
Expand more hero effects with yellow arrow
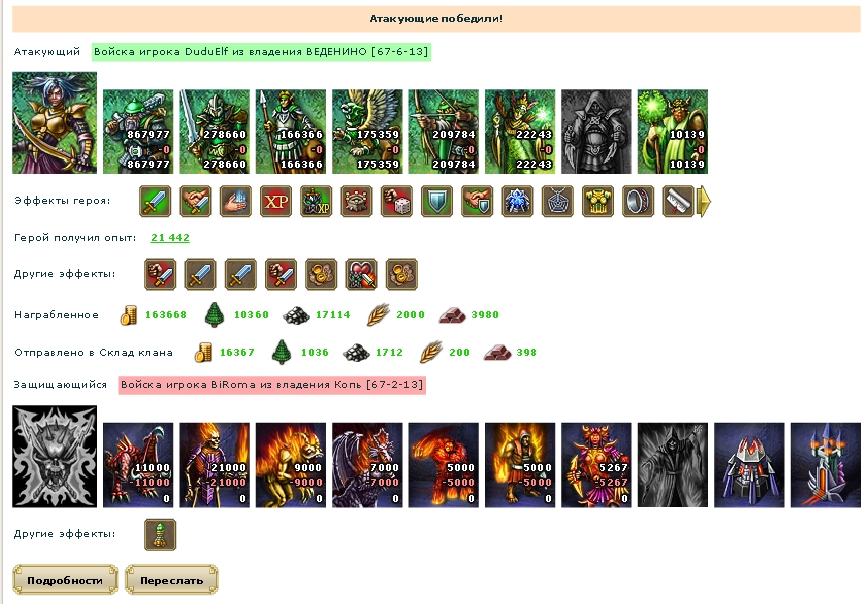coord(705,202)
